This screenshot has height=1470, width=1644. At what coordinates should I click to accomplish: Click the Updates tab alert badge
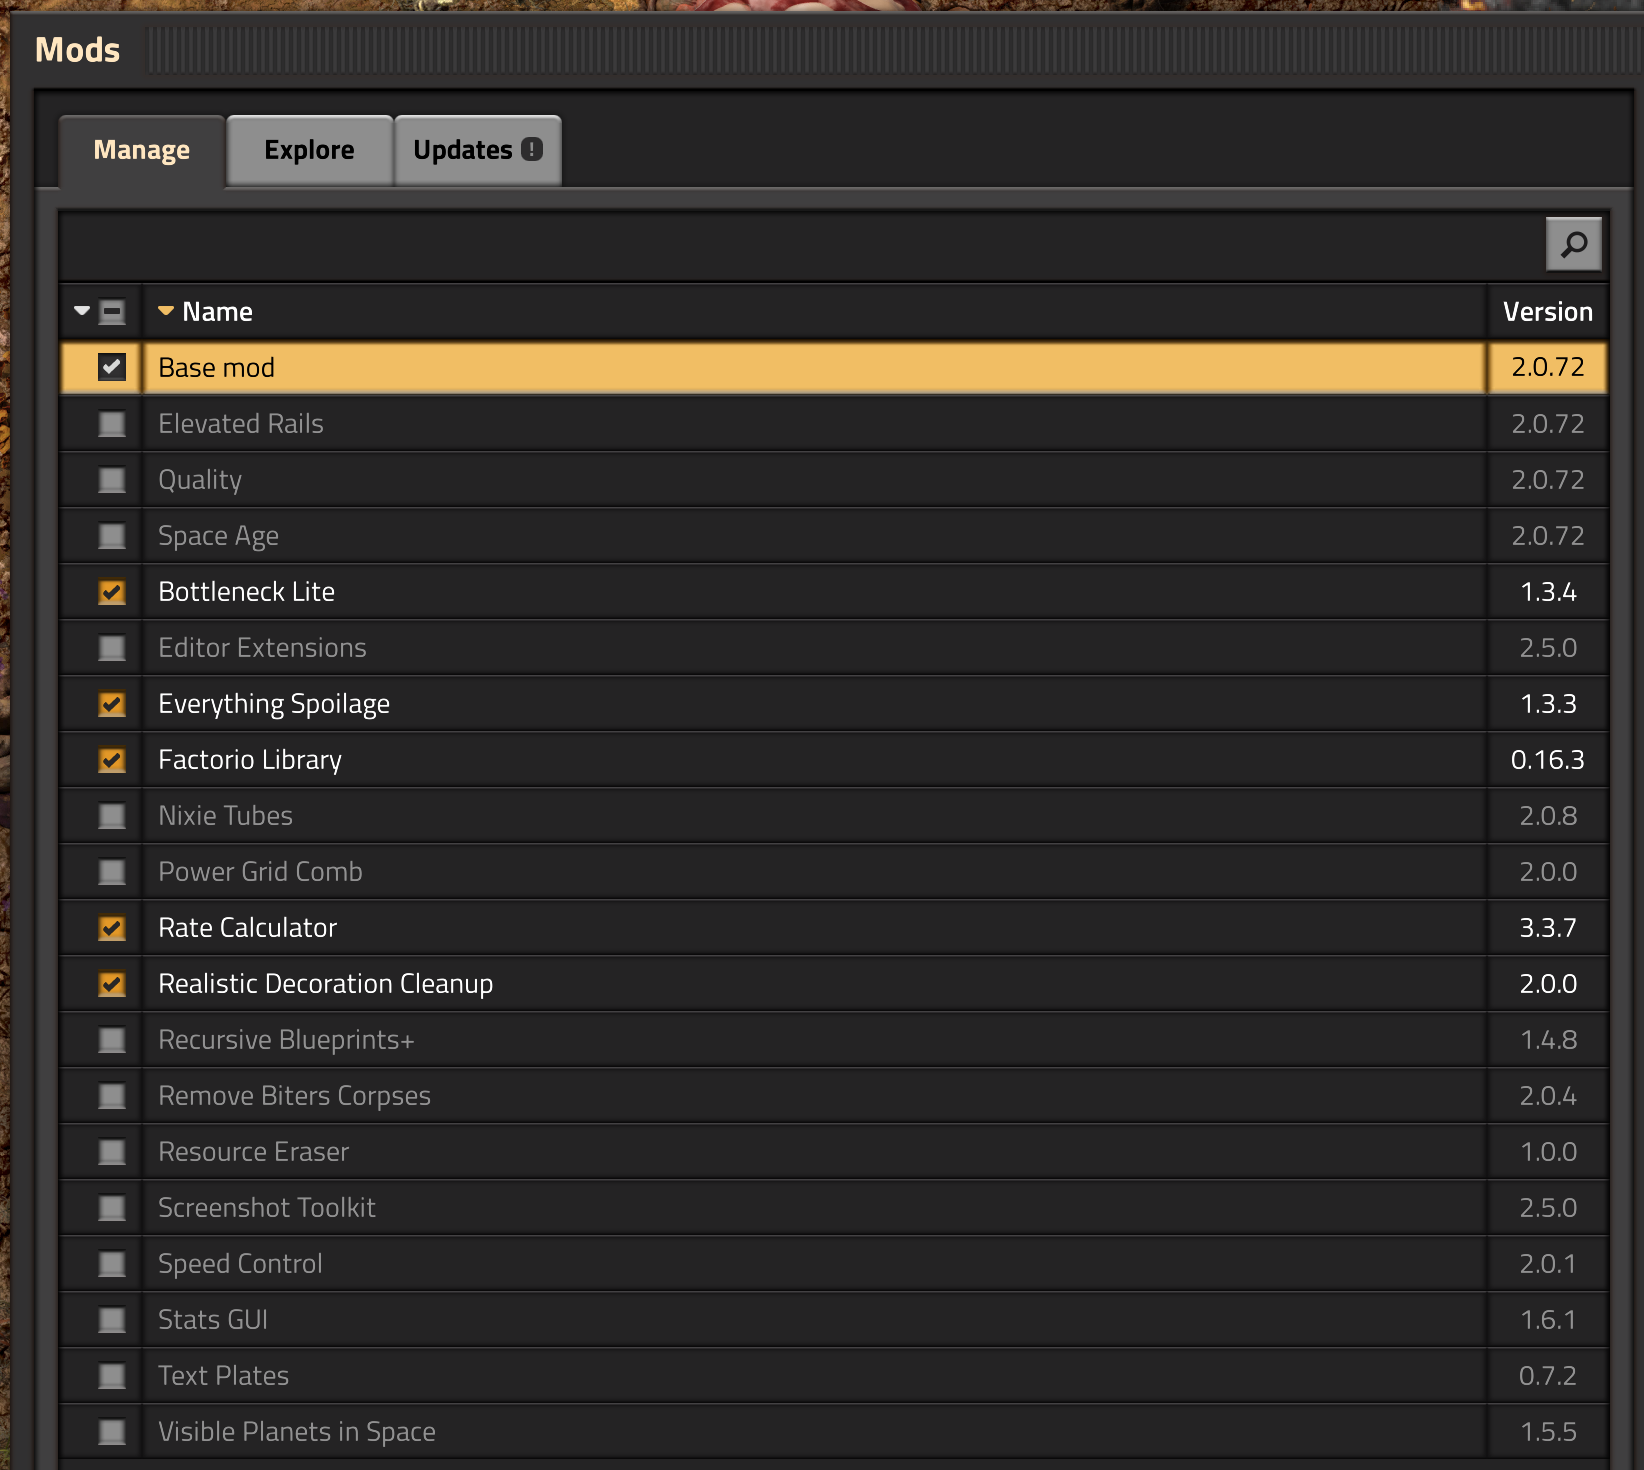pyautogui.click(x=532, y=150)
